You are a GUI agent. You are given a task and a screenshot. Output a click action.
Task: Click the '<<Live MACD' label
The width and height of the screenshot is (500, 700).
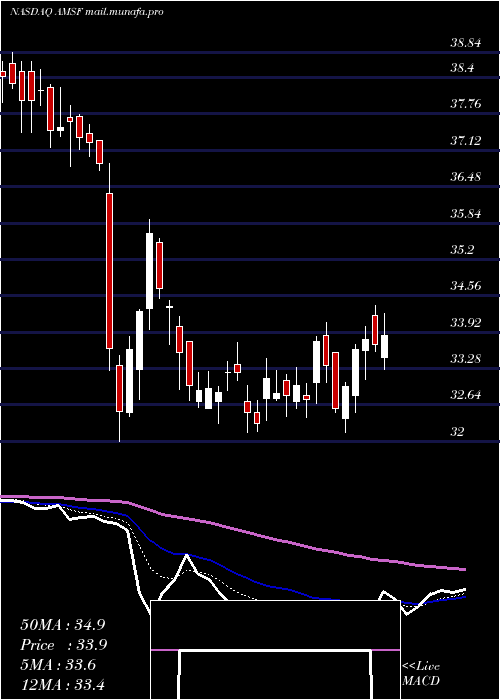421,673
